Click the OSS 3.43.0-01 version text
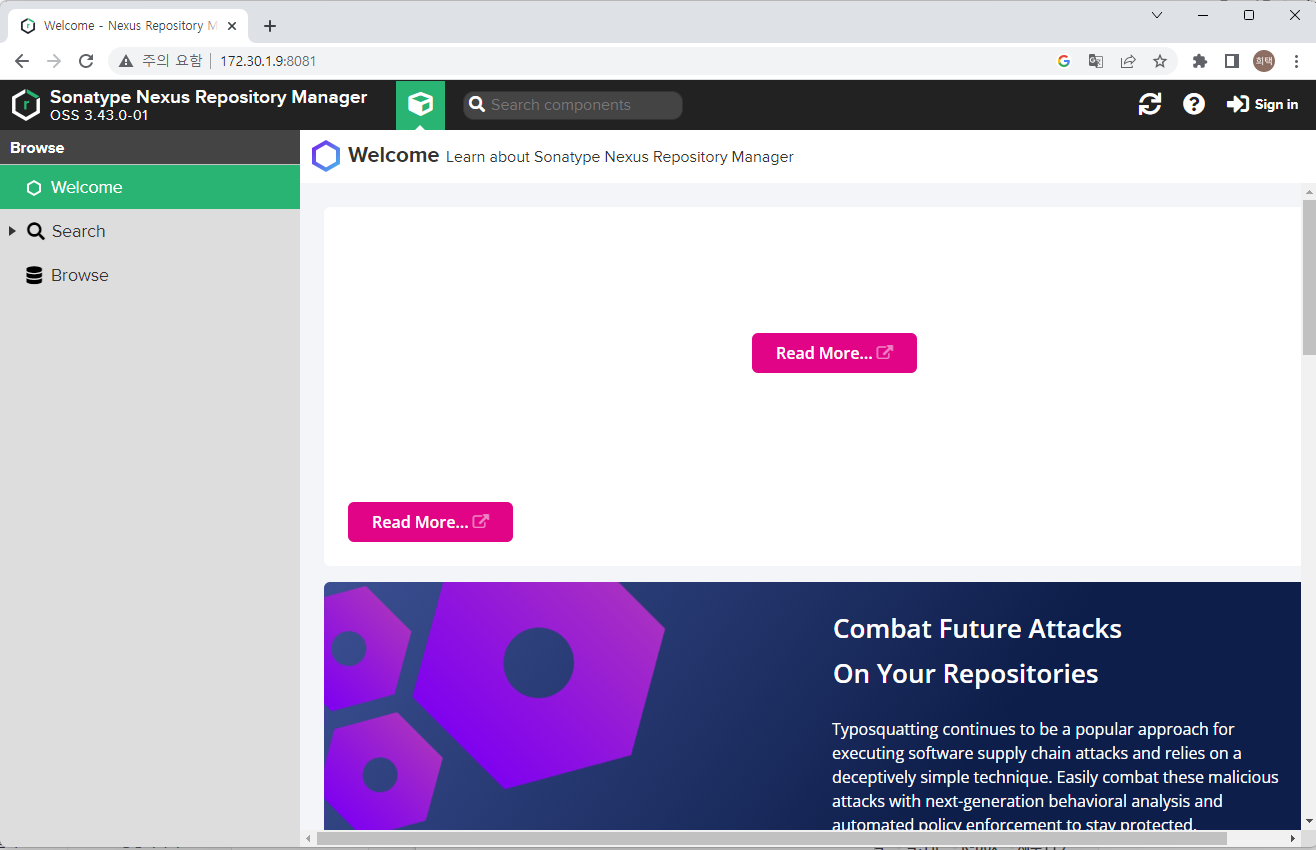 coord(99,116)
